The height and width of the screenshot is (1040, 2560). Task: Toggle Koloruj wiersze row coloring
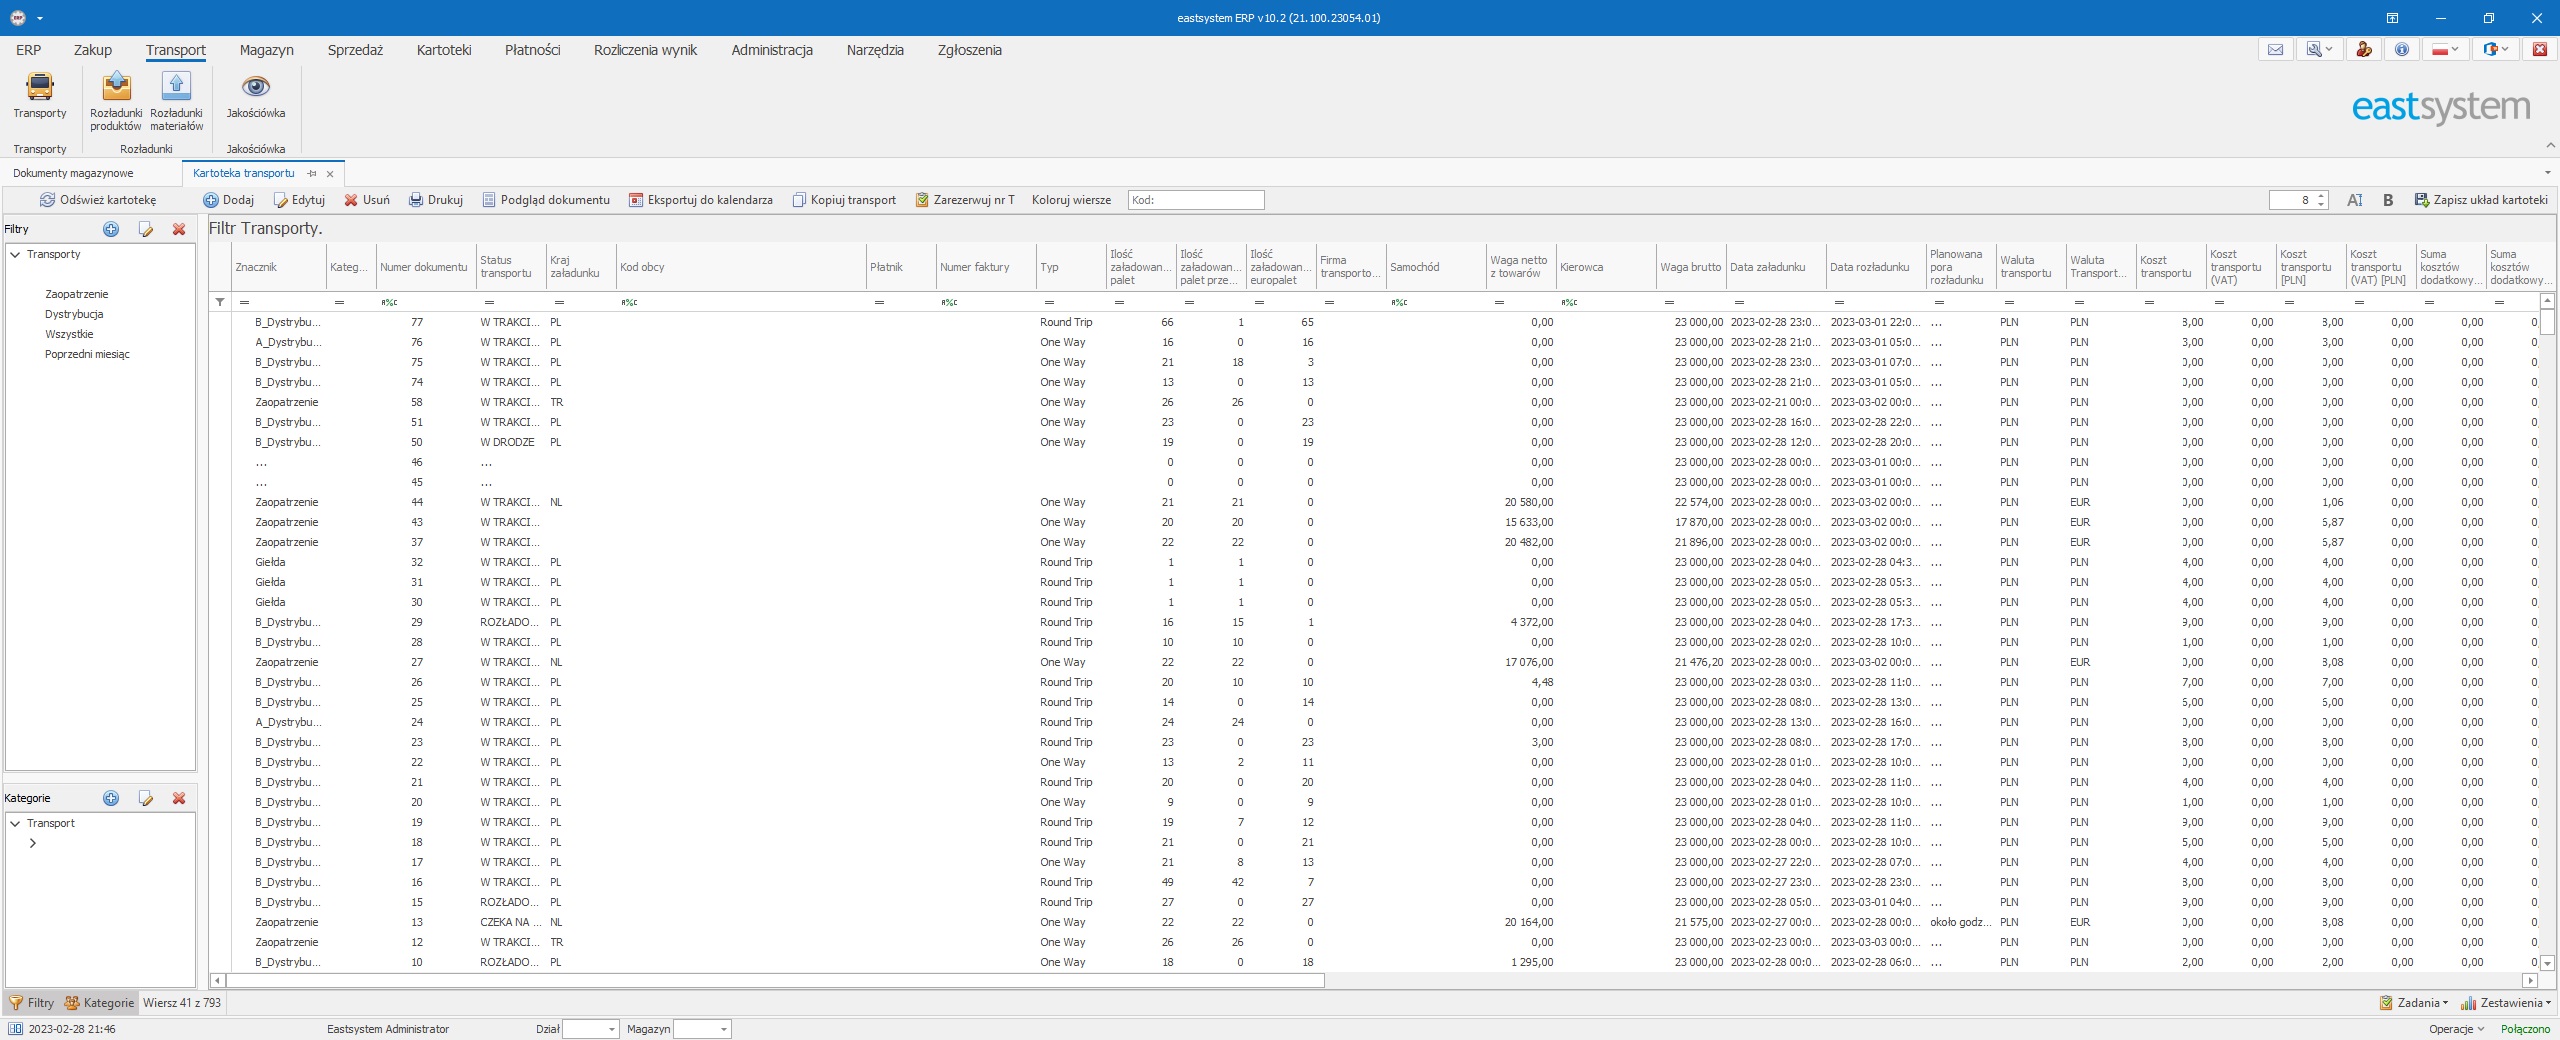coord(1071,200)
